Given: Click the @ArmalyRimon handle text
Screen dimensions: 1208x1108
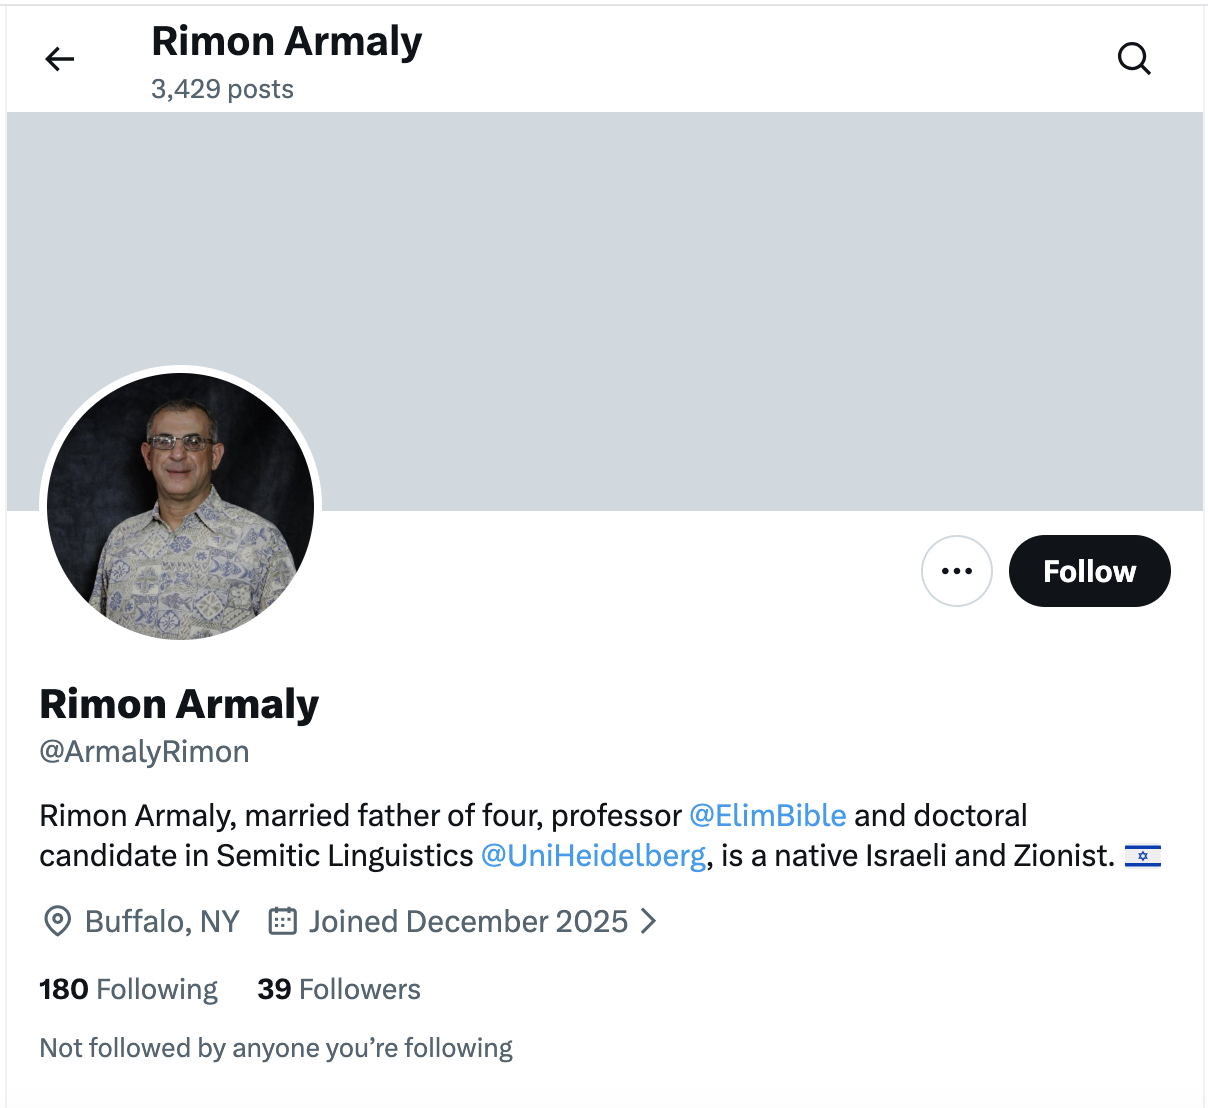Looking at the screenshot, I should tap(144, 752).
